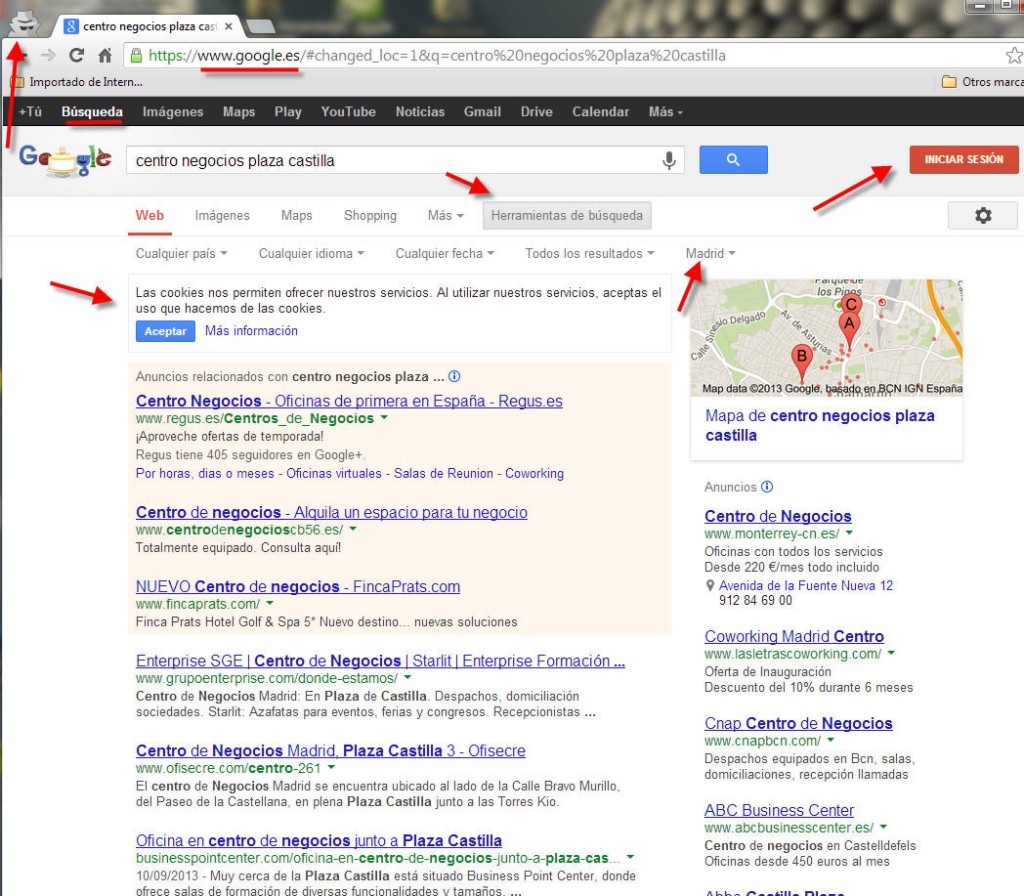Open Play in the top bar

[x=288, y=112]
